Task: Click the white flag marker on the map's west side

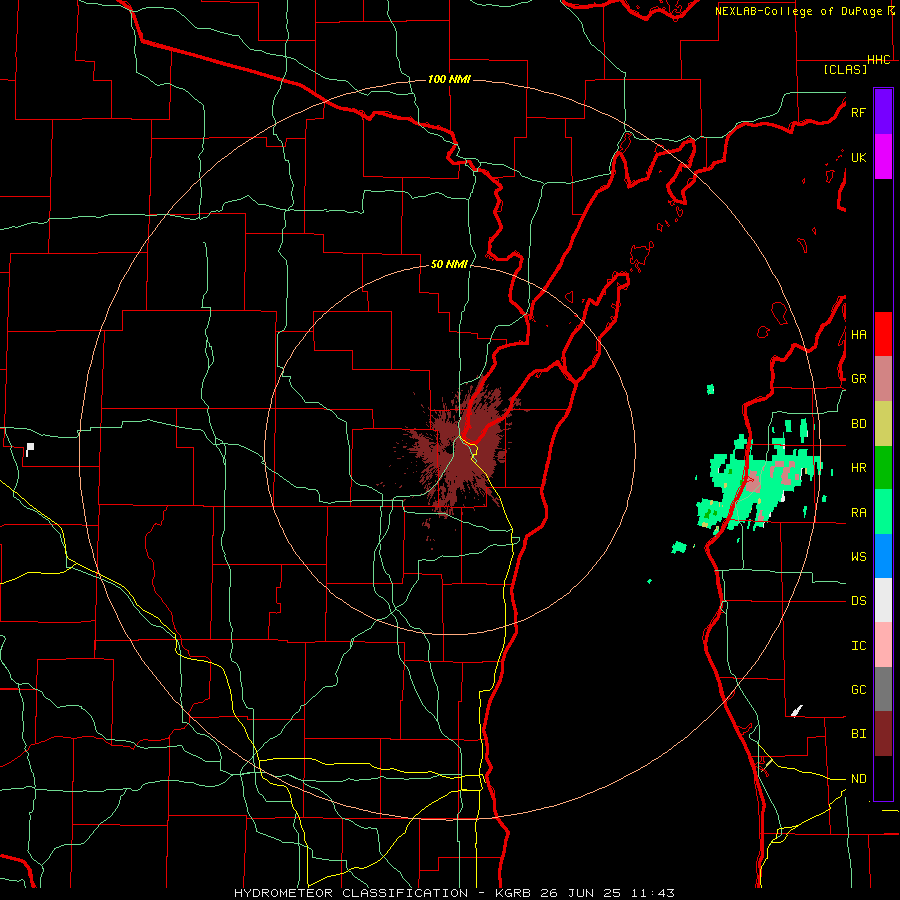Action: pyautogui.click(x=30, y=449)
